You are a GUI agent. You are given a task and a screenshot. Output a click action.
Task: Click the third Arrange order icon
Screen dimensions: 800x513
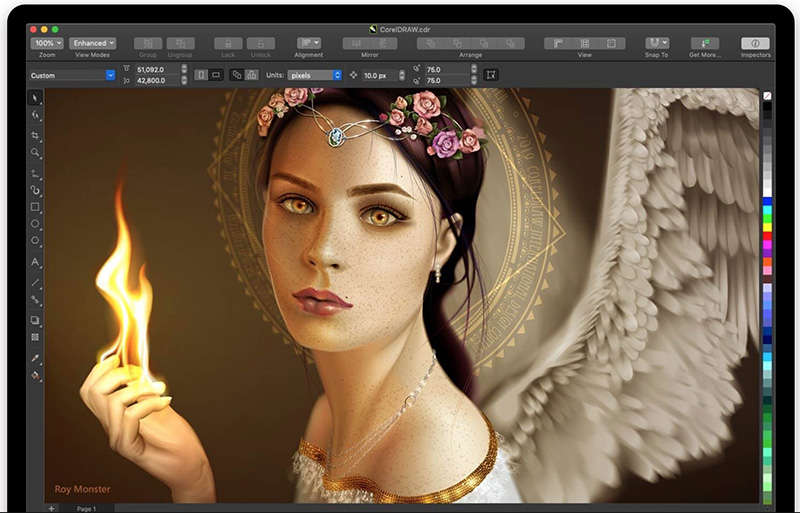(x=484, y=43)
